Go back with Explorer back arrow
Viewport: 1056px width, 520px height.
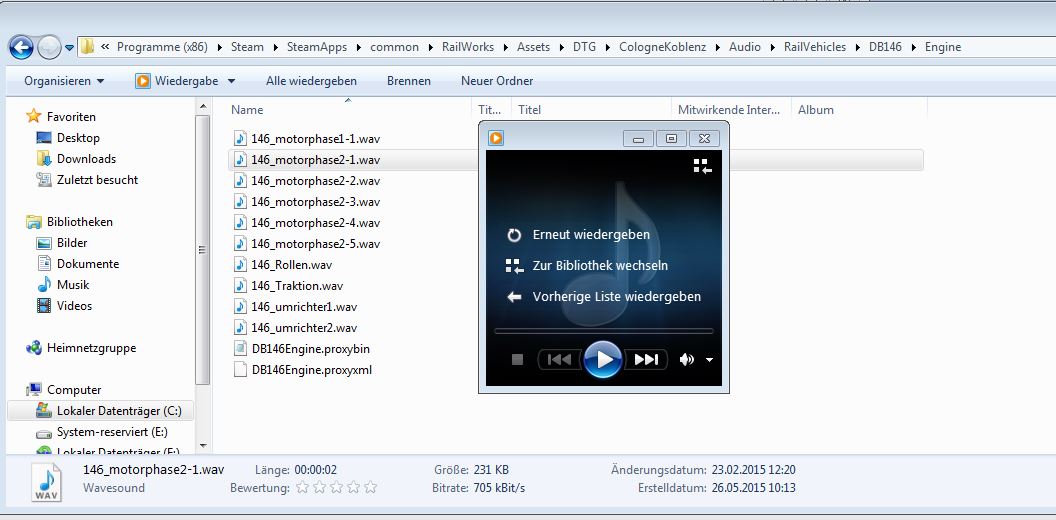[21, 47]
